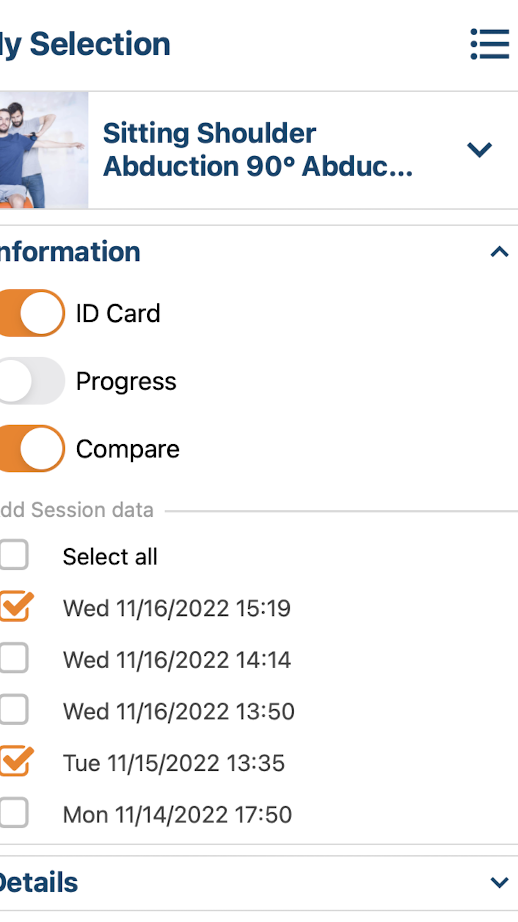Click the Compare label text
518x922 pixels.
coord(128,449)
